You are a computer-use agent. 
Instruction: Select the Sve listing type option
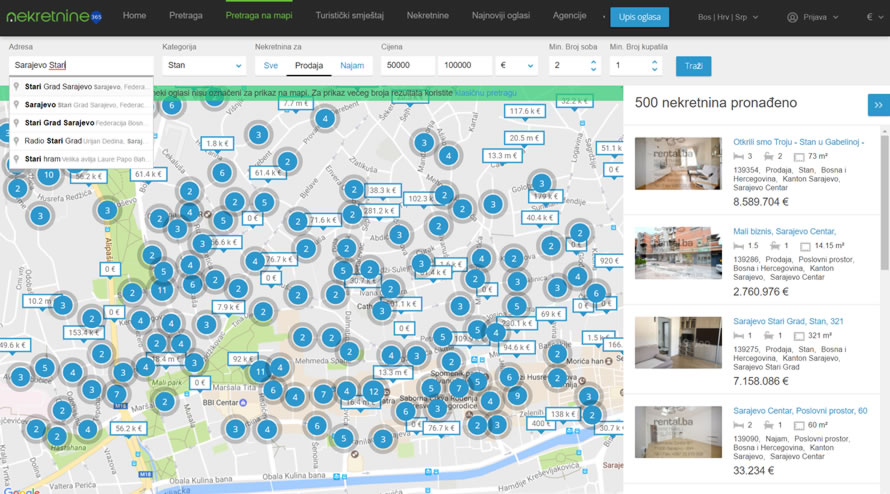(271, 65)
